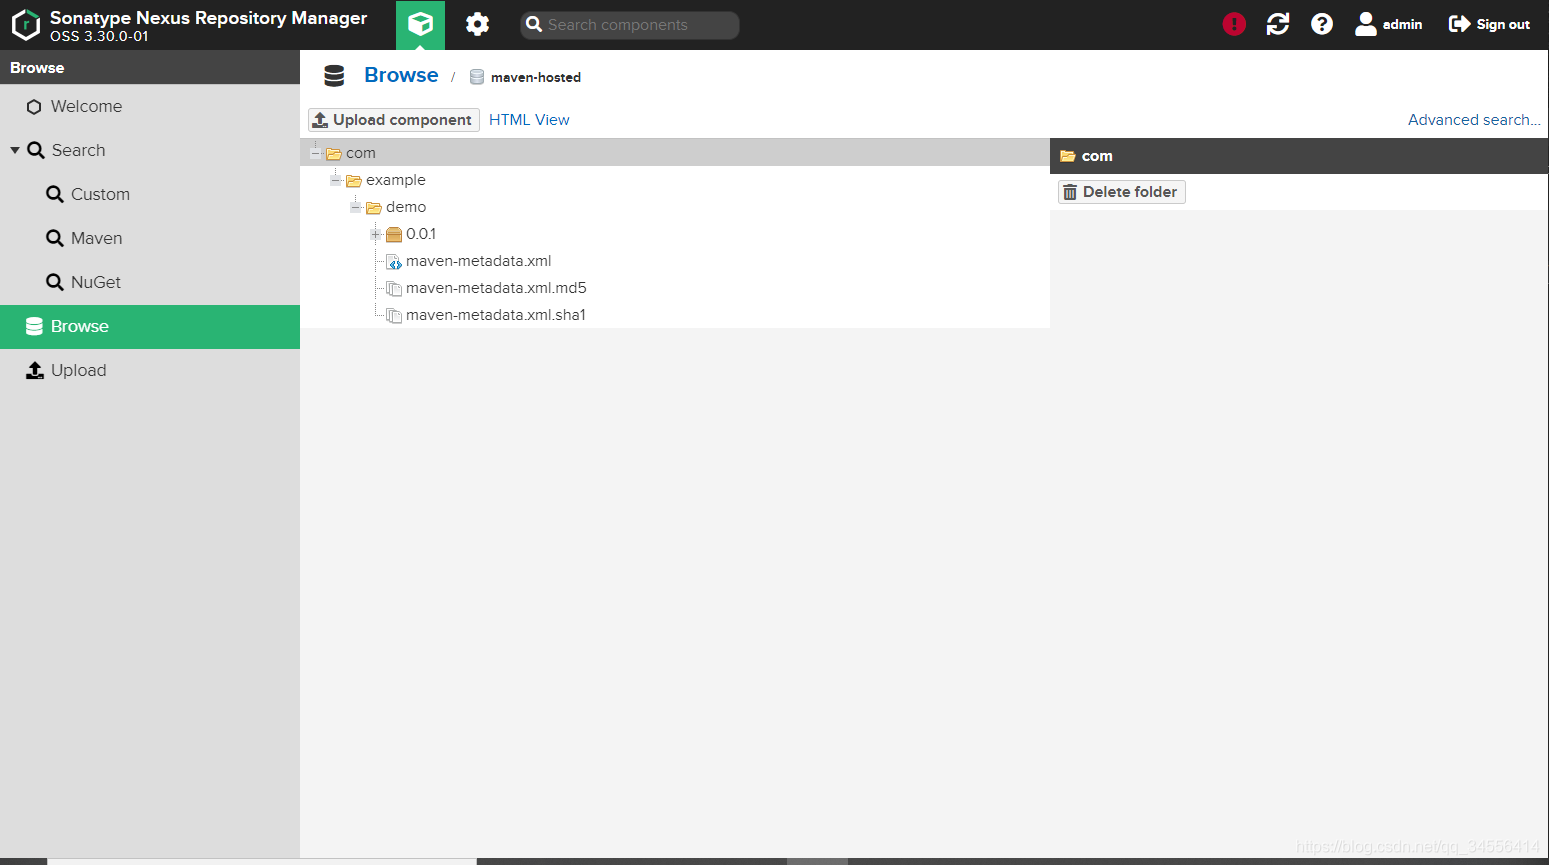
Task: Open the Advanced search link
Action: (1474, 120)
